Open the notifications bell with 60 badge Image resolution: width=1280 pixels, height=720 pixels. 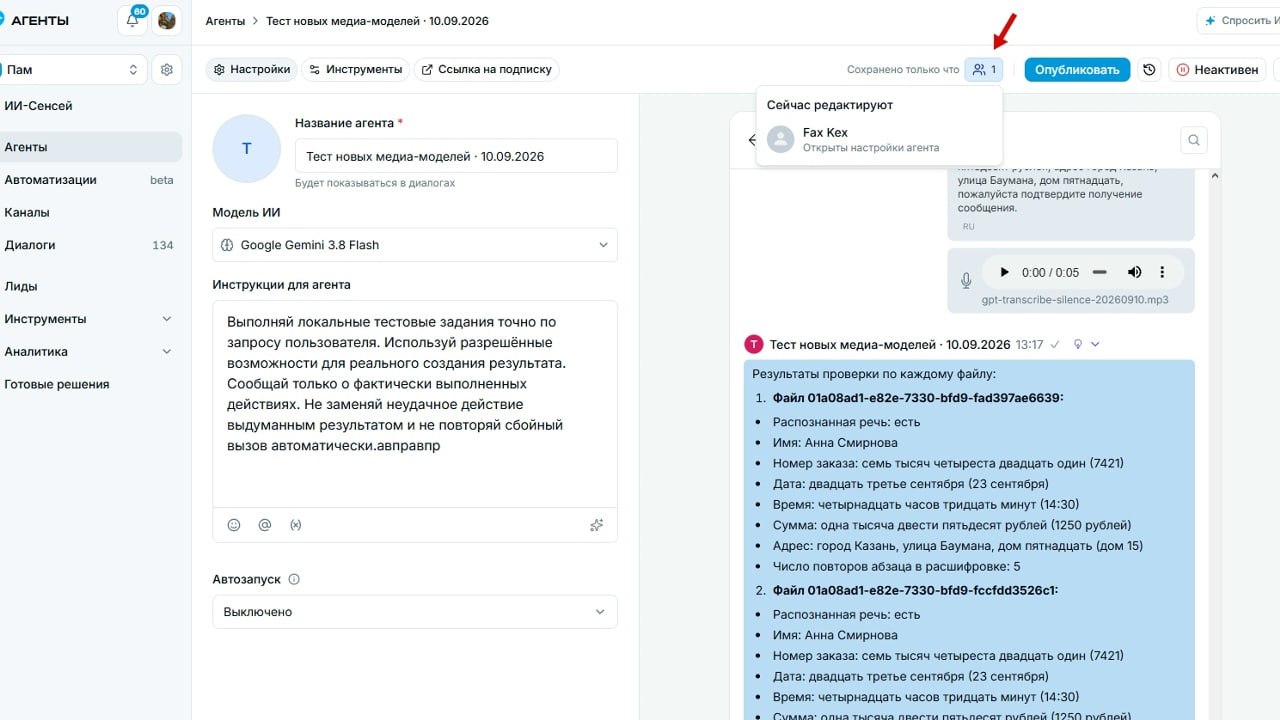pyautogui.click(x=132, y=20)
